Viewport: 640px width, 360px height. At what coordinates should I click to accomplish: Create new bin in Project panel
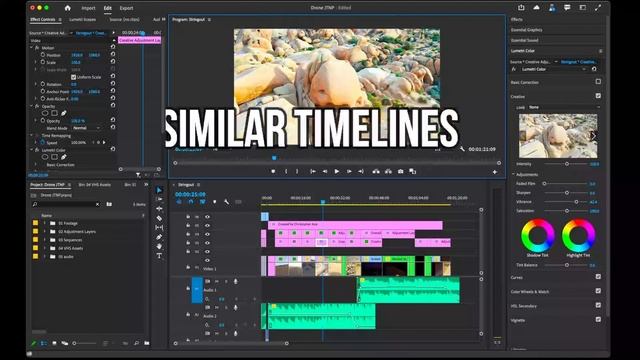point(147,343)
